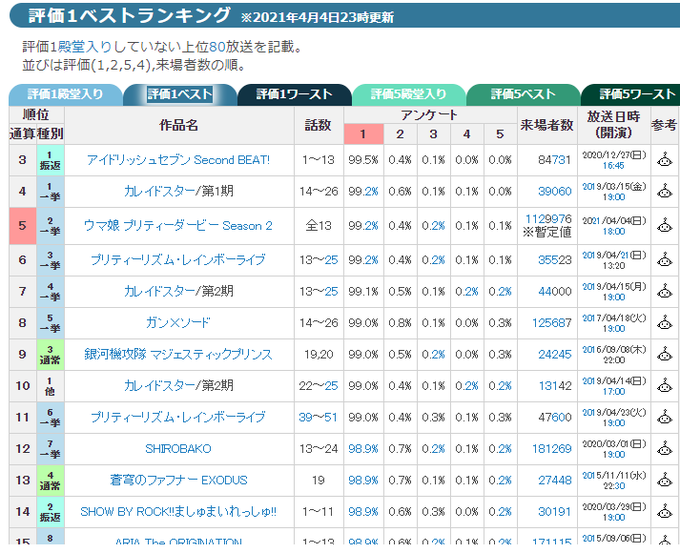Viewport: 680px width, 553px height.
Task: Click visitor count 13142
Action: [x=555, y=386]
